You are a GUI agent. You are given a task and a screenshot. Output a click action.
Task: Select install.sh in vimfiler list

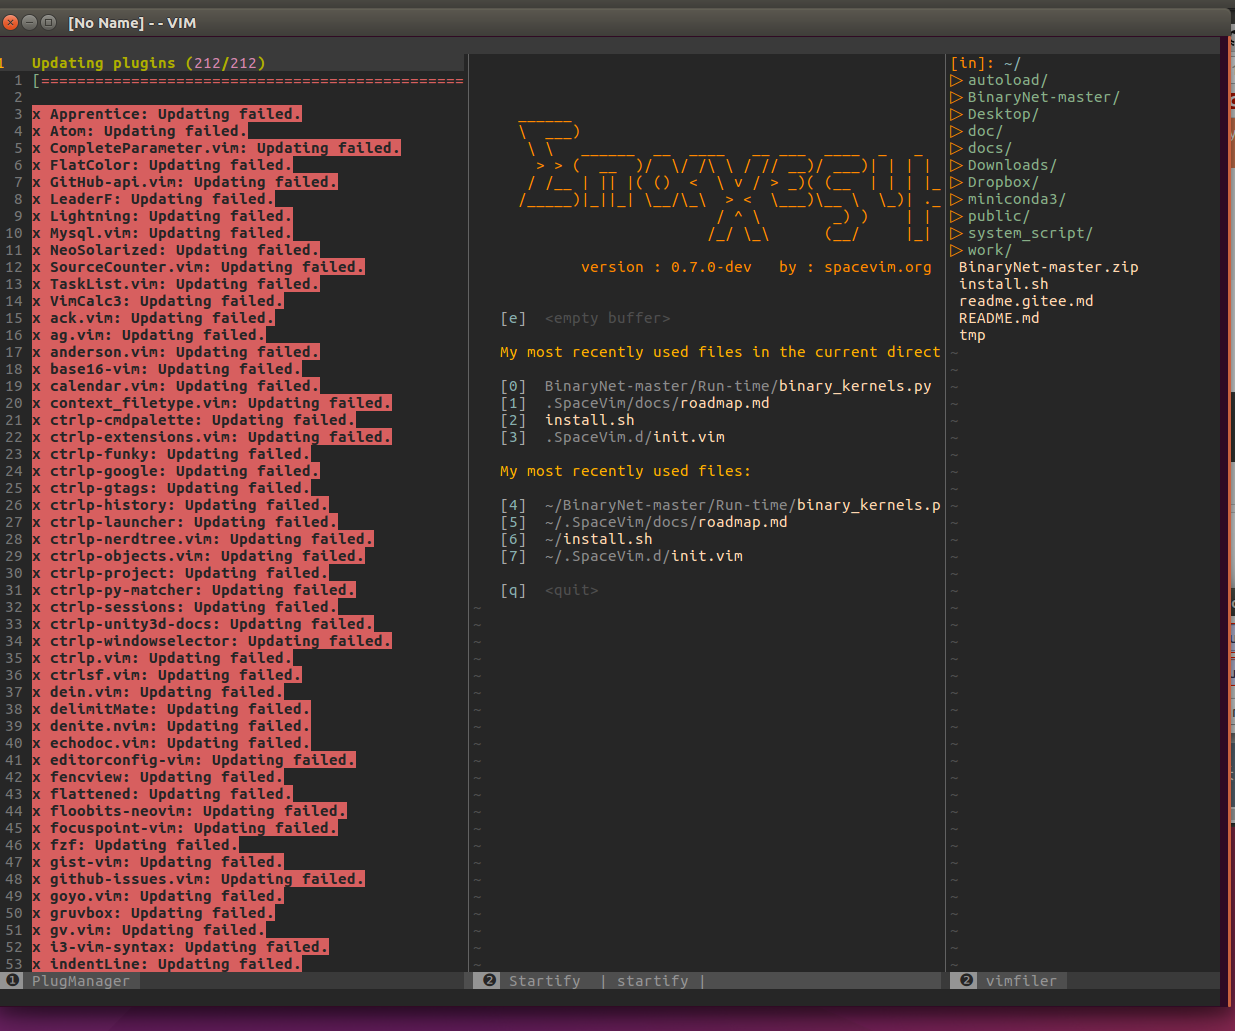pos(1003,284)
